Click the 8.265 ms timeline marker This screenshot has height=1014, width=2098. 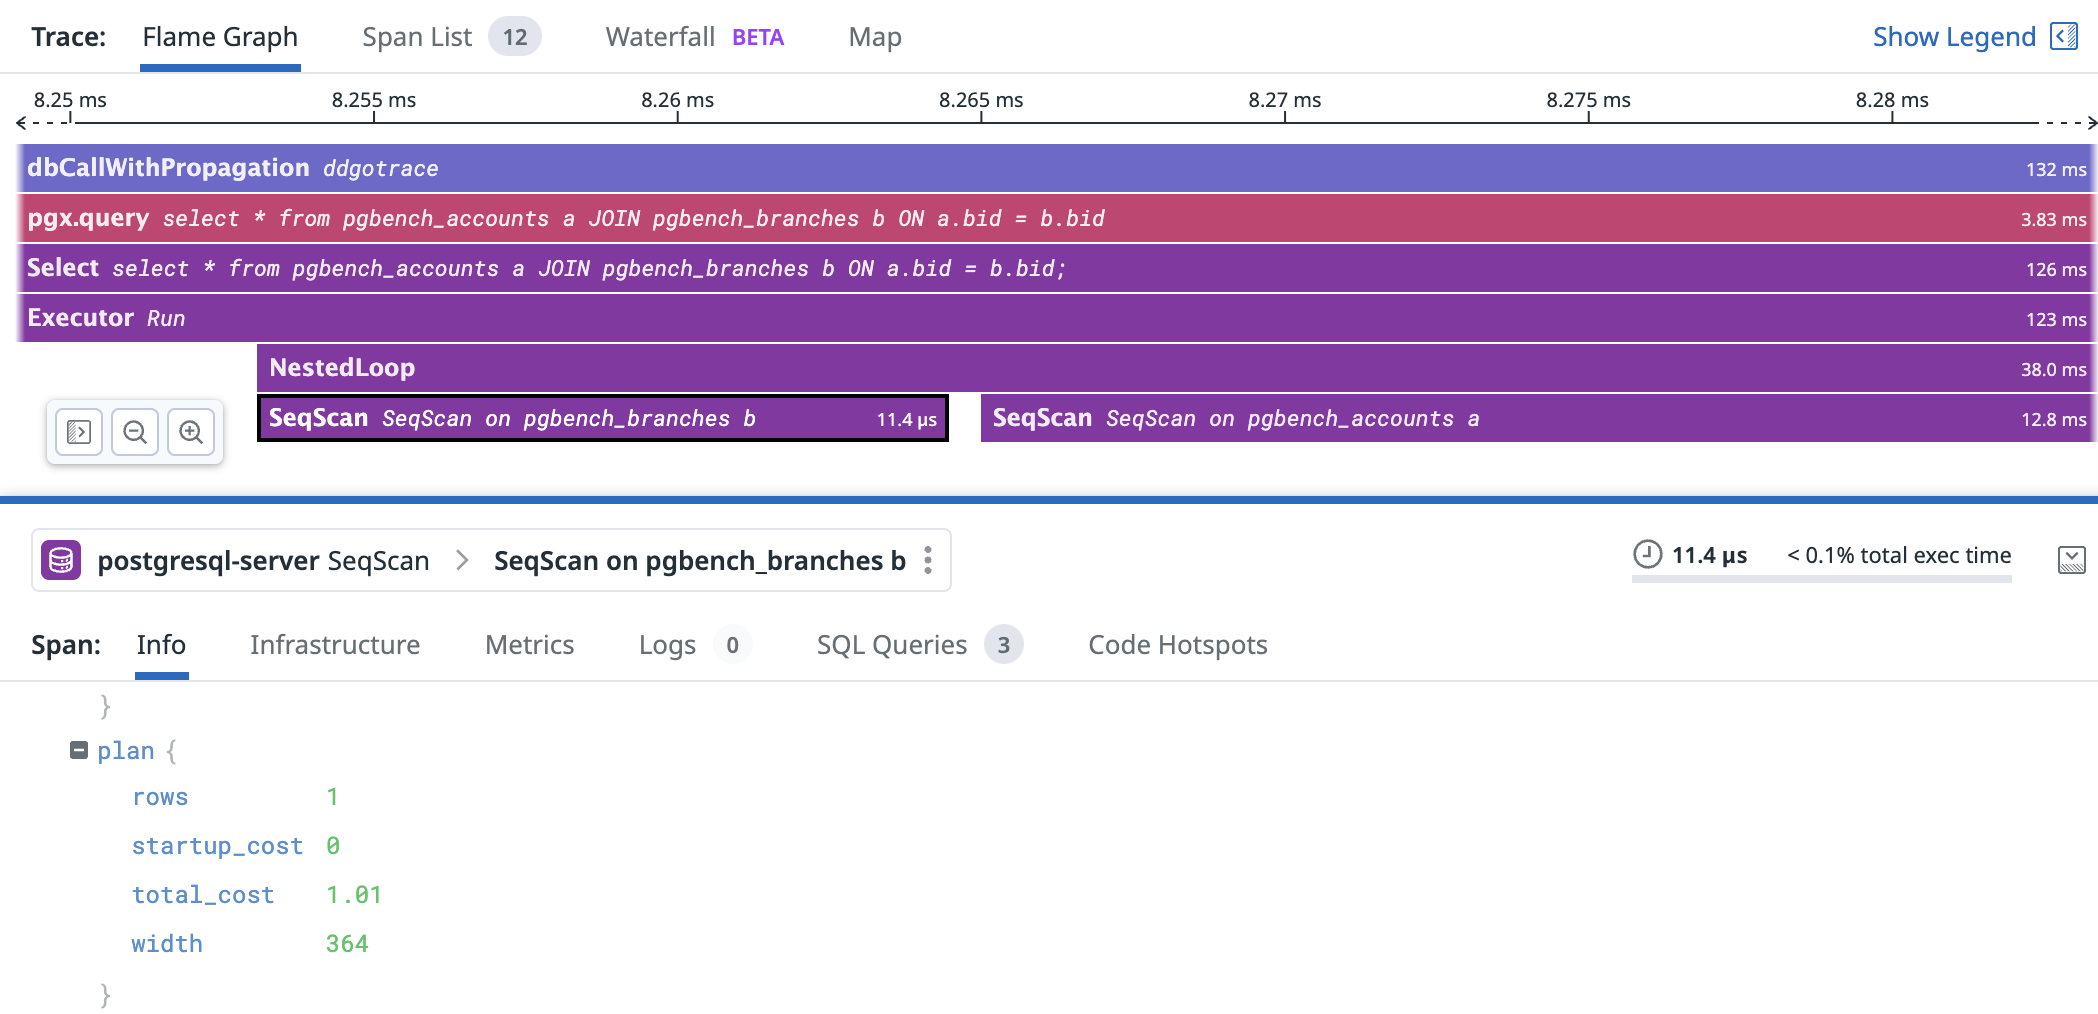[980, 101]
